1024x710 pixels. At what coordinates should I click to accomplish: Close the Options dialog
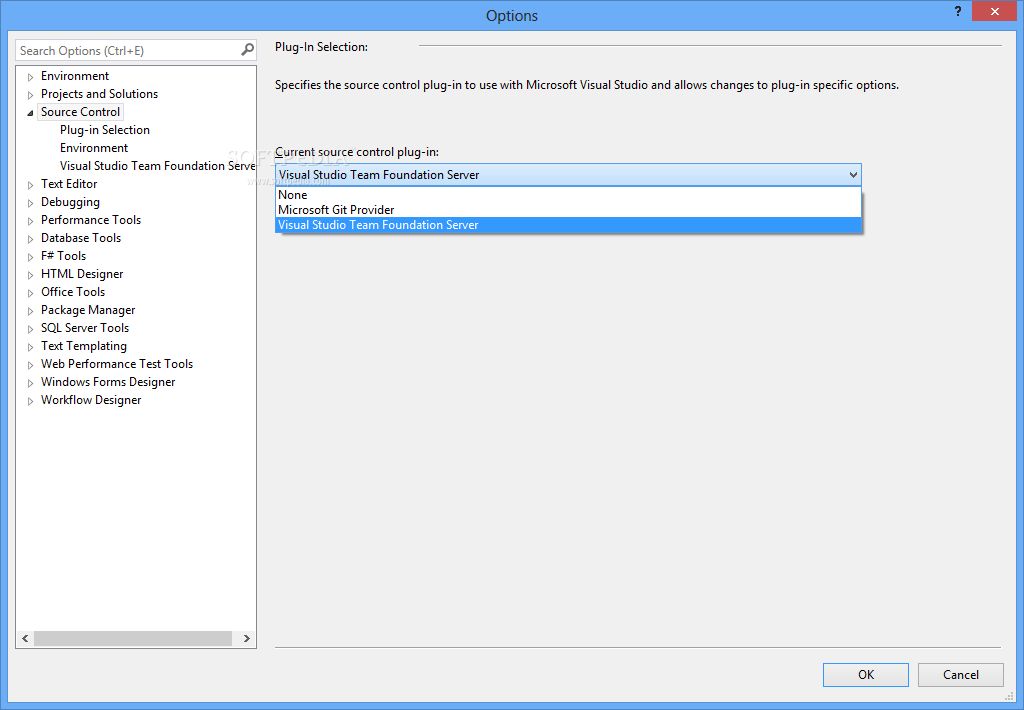point(994,11)
